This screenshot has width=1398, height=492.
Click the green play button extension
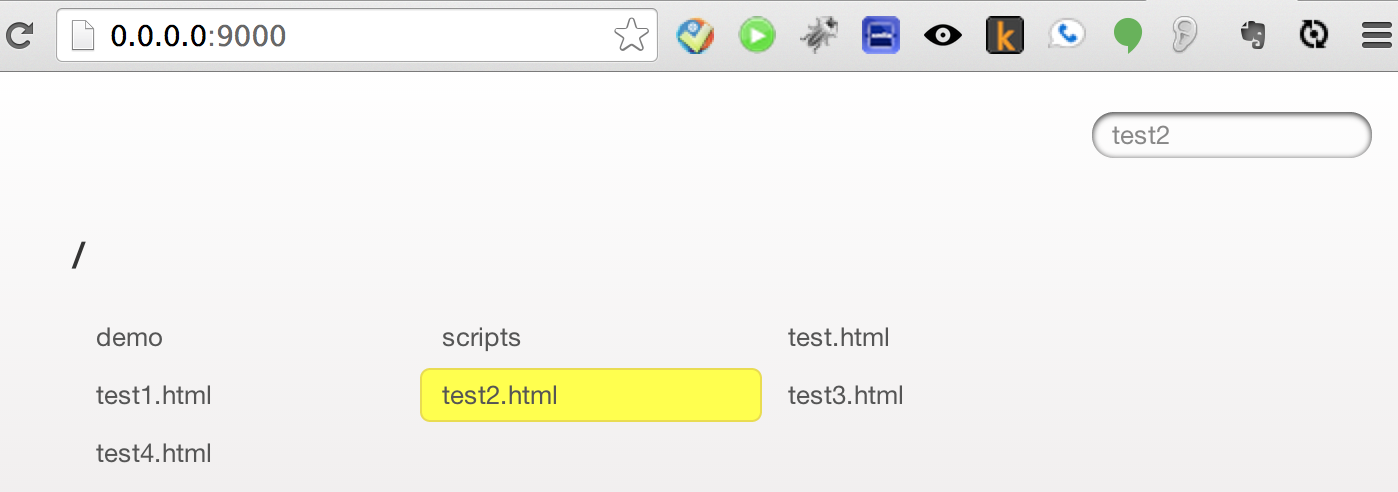[756, 37]
